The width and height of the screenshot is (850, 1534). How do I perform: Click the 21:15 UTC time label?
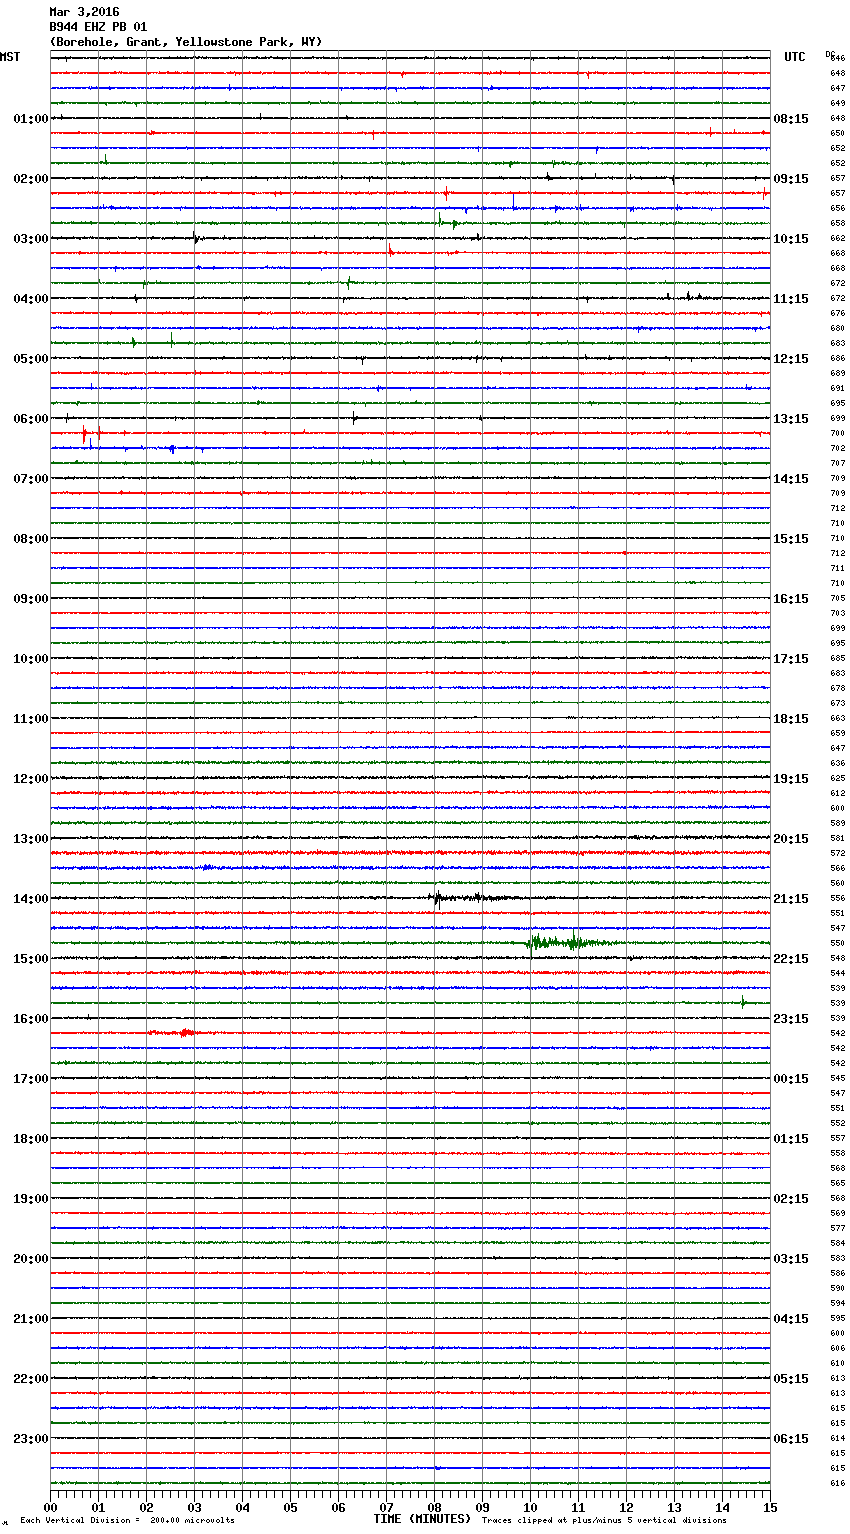pos(791,899)
